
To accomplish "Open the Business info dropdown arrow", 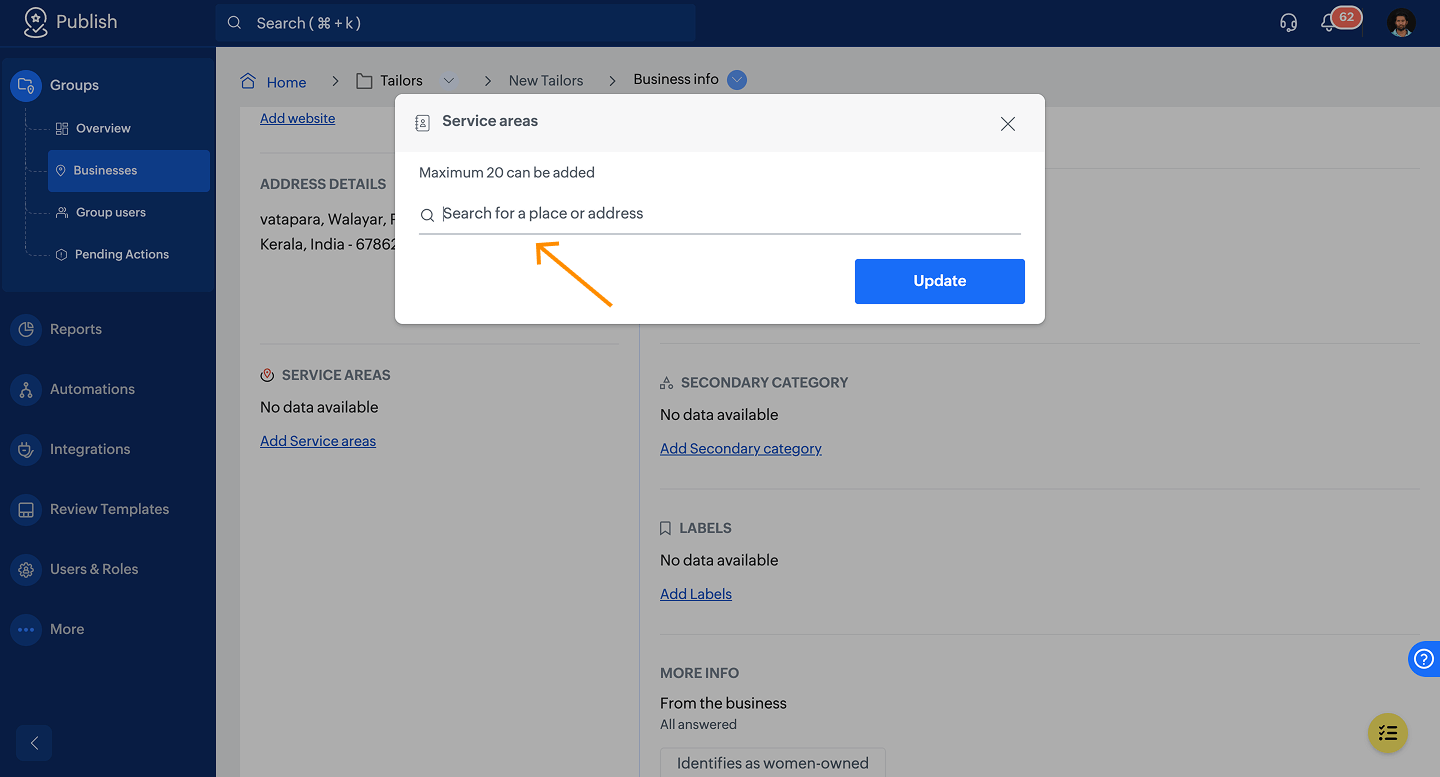I will [x=737, y=80].
